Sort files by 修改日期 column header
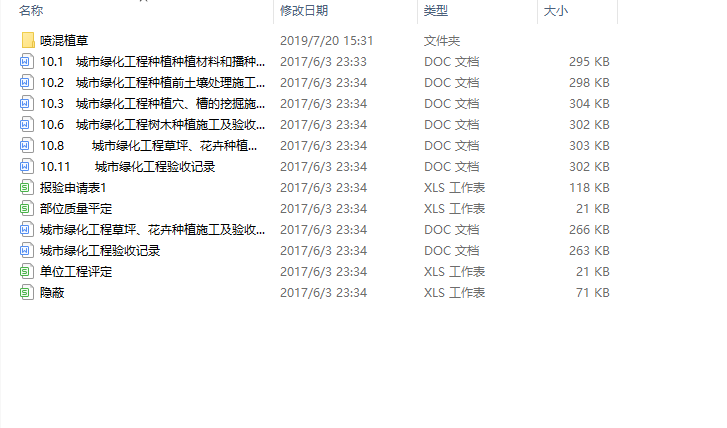727x428 pixels. (304, 11)
